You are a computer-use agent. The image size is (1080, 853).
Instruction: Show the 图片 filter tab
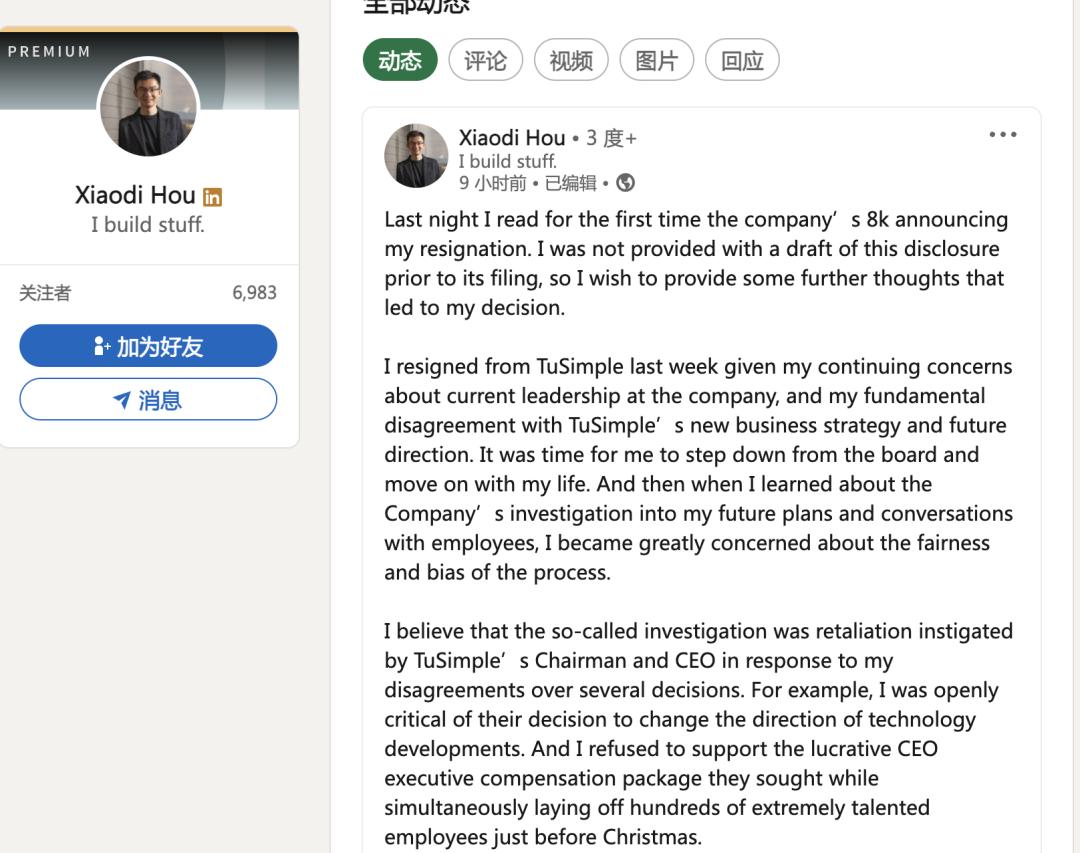pos(657,61)
